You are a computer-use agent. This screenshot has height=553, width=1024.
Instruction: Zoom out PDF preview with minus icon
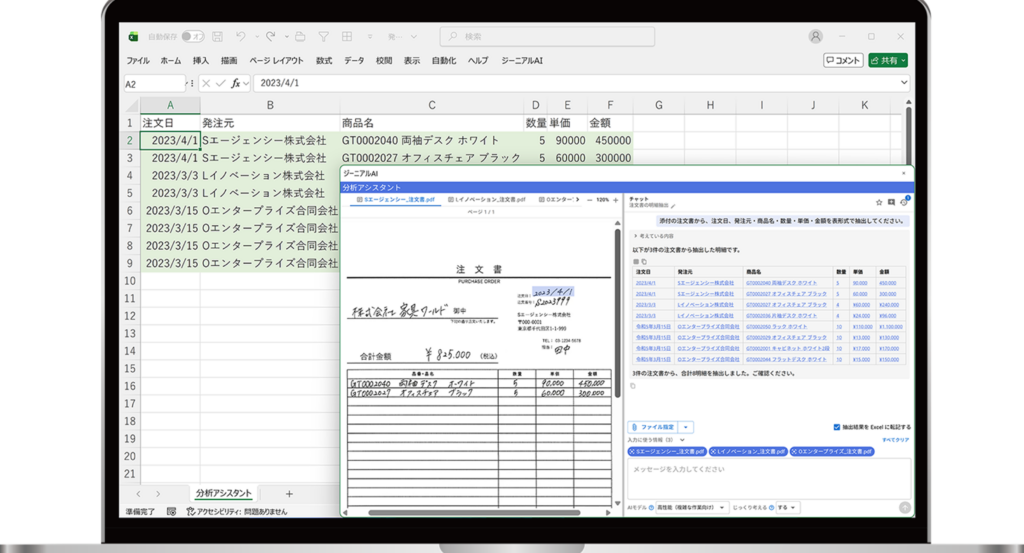(590, 200)
